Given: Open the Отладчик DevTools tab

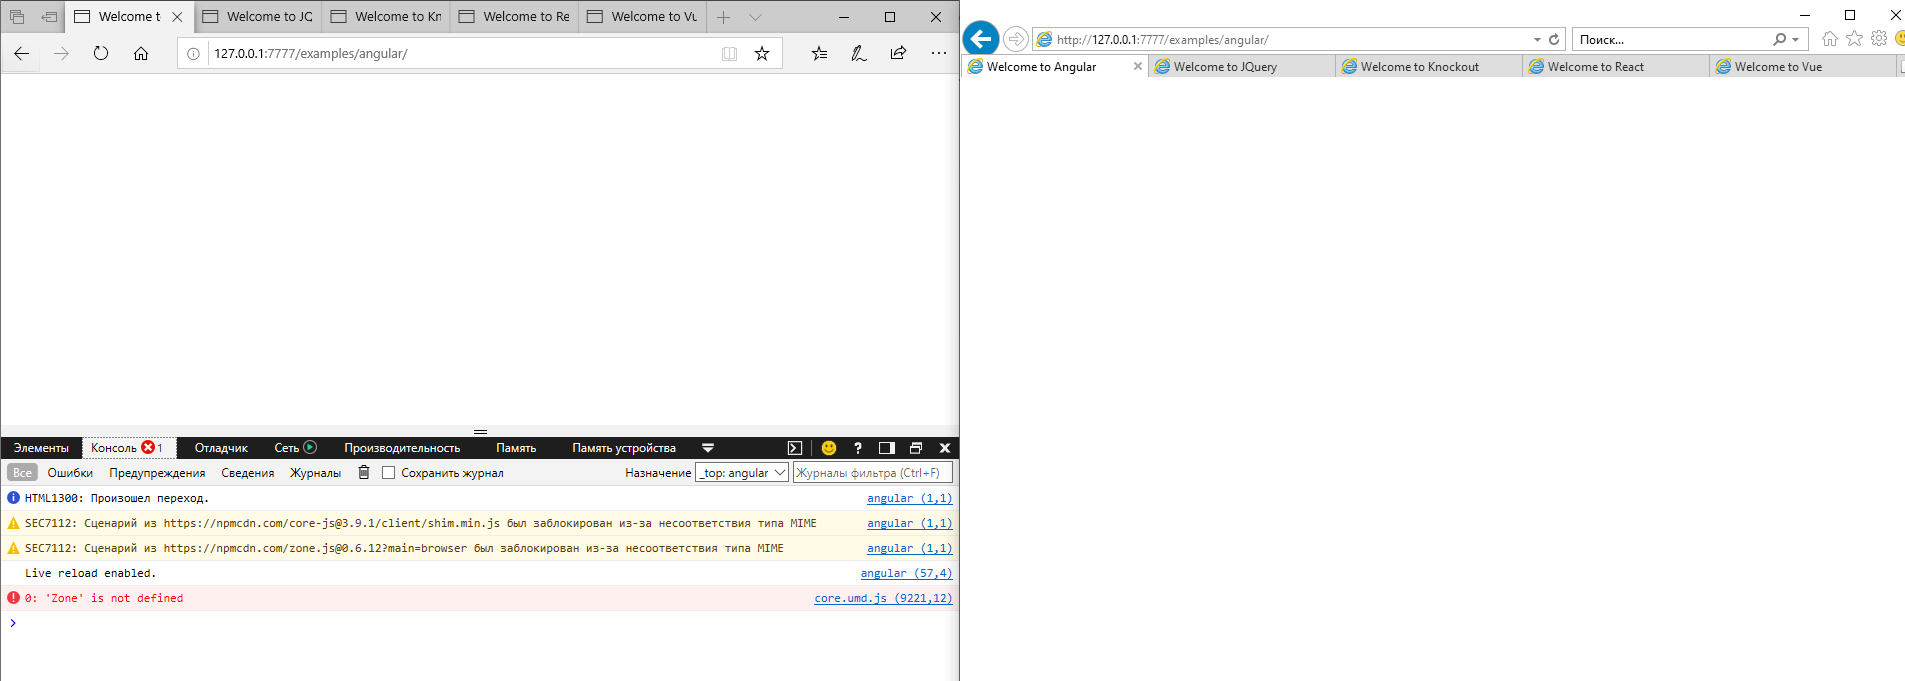Looking at the screenshot, I should 221,448.
